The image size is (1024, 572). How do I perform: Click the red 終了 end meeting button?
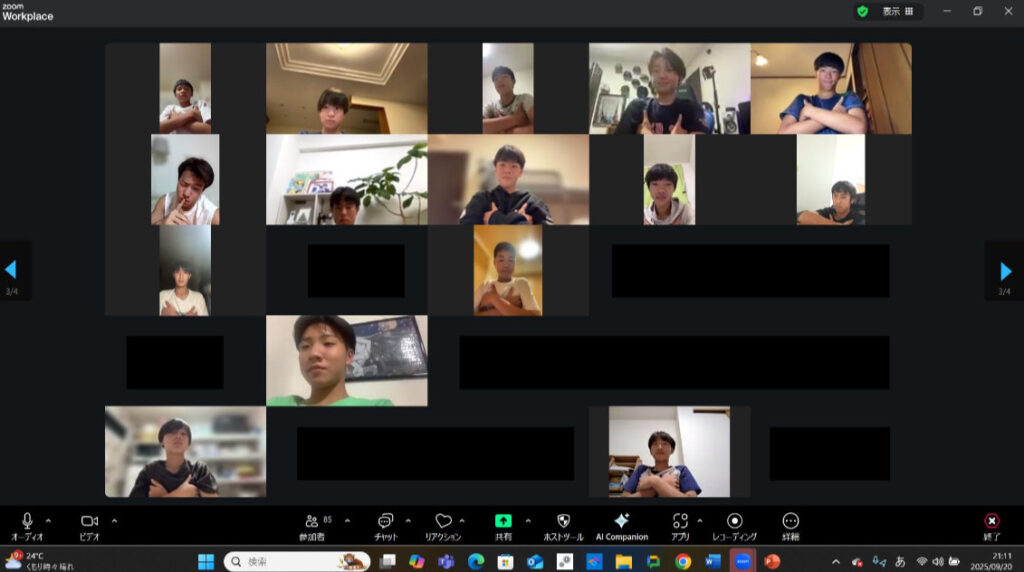pyautogui.click(x=991, y=521)
